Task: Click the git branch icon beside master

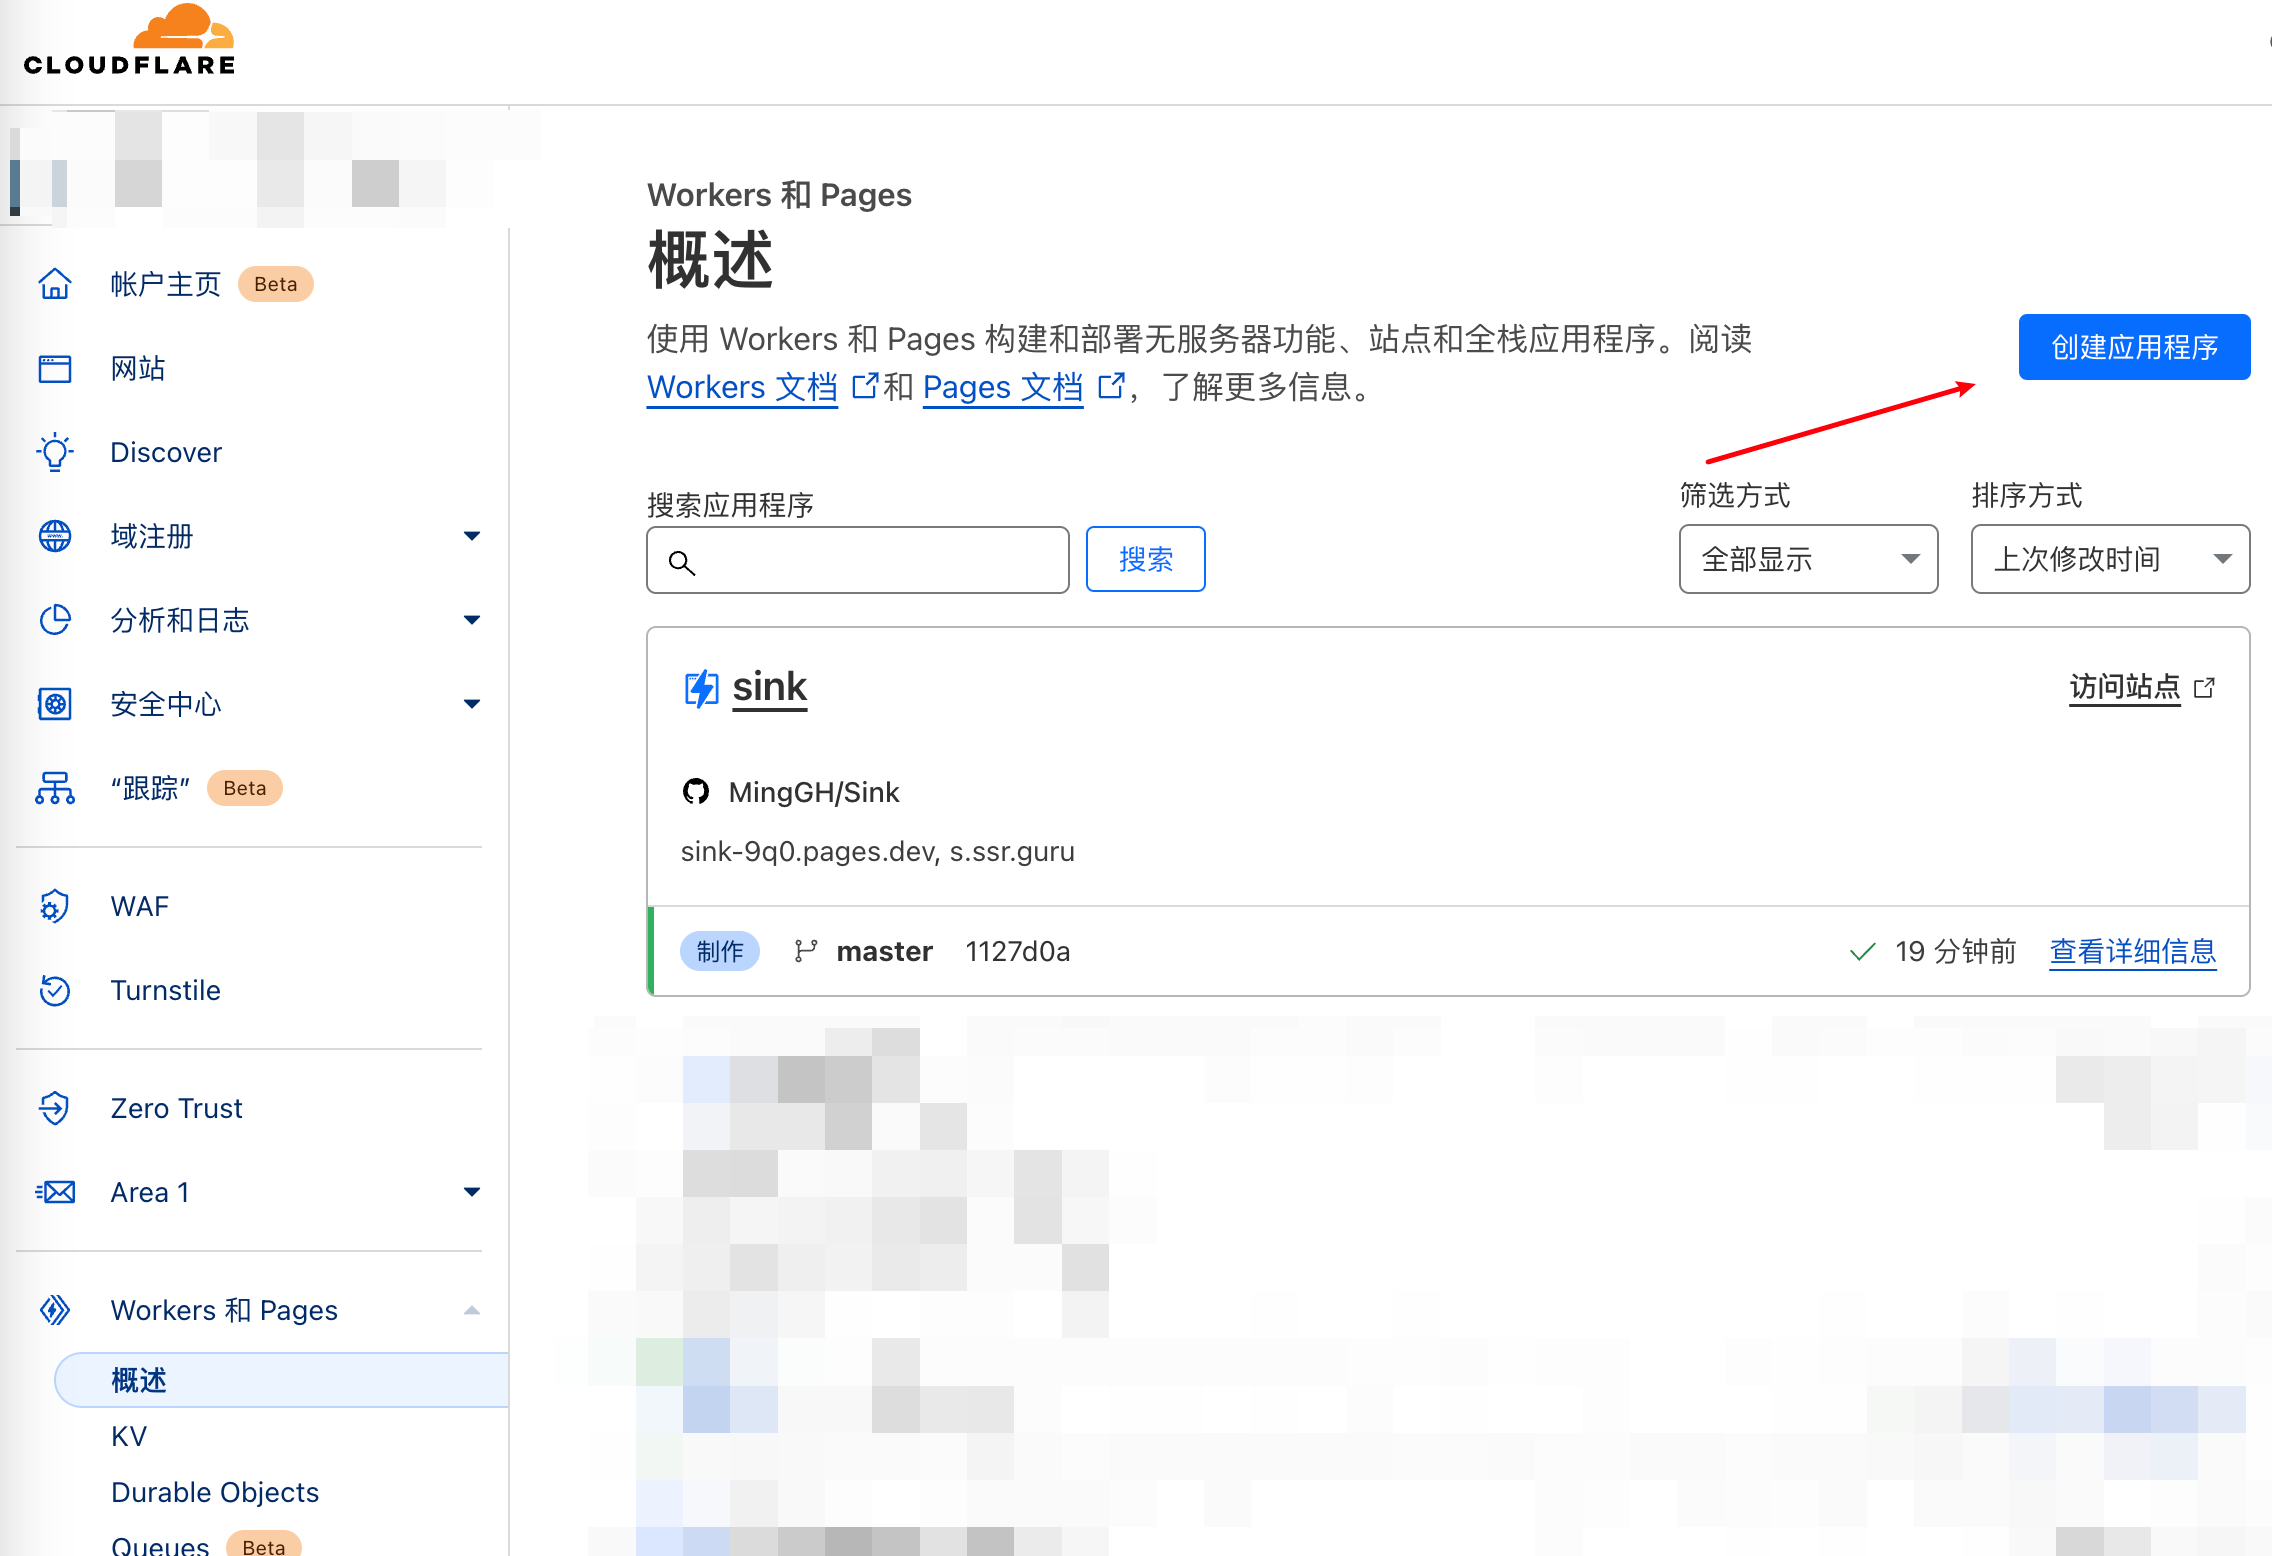Action: tap(806, 951)
